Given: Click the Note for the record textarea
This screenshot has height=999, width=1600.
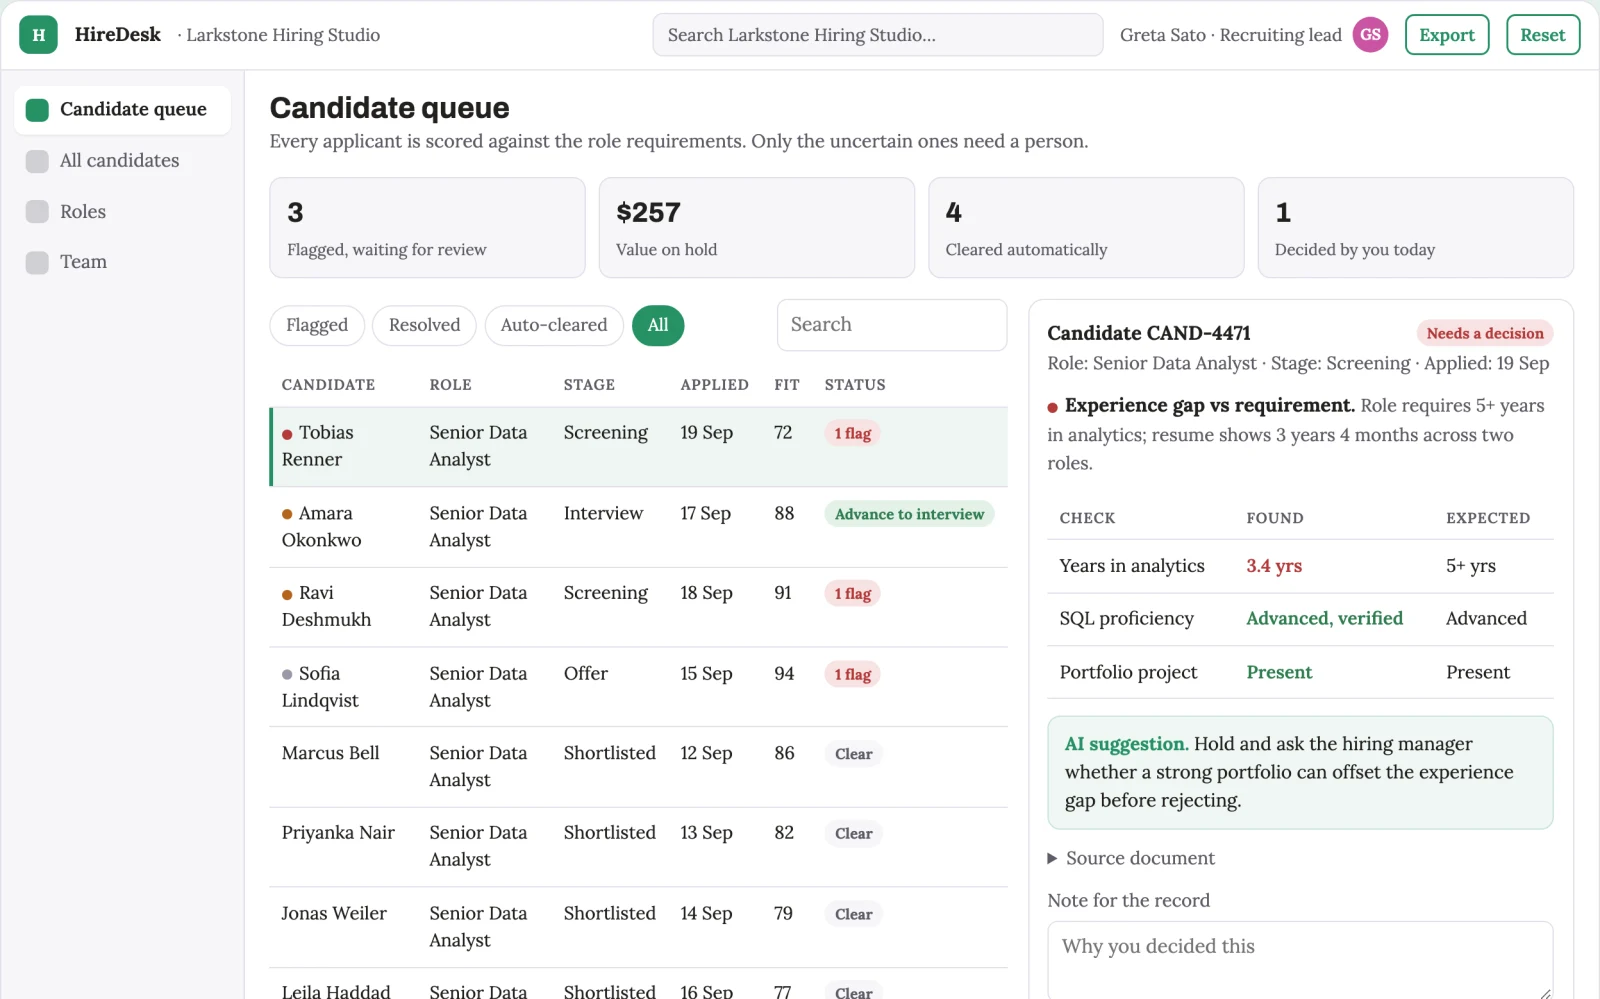Looking at the screenshot, I should click(x=1300, y=960).
